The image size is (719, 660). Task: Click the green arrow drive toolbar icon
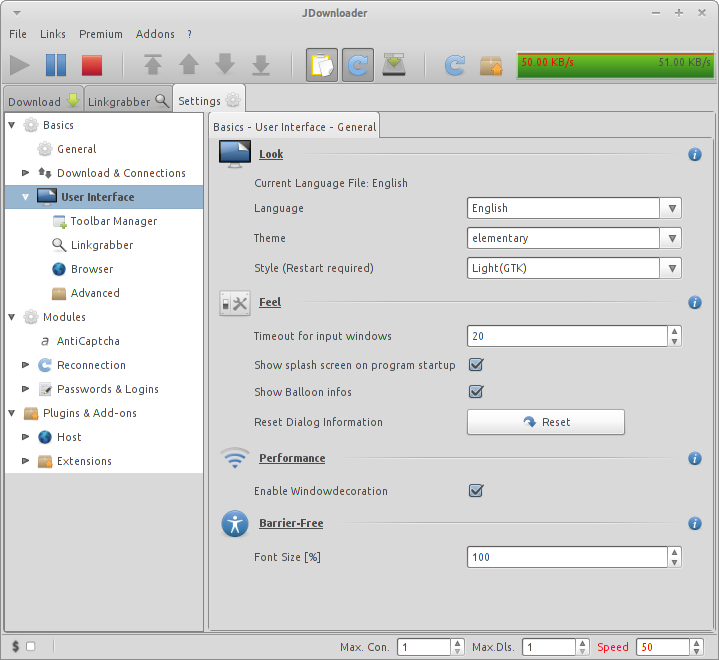(394, 65)
